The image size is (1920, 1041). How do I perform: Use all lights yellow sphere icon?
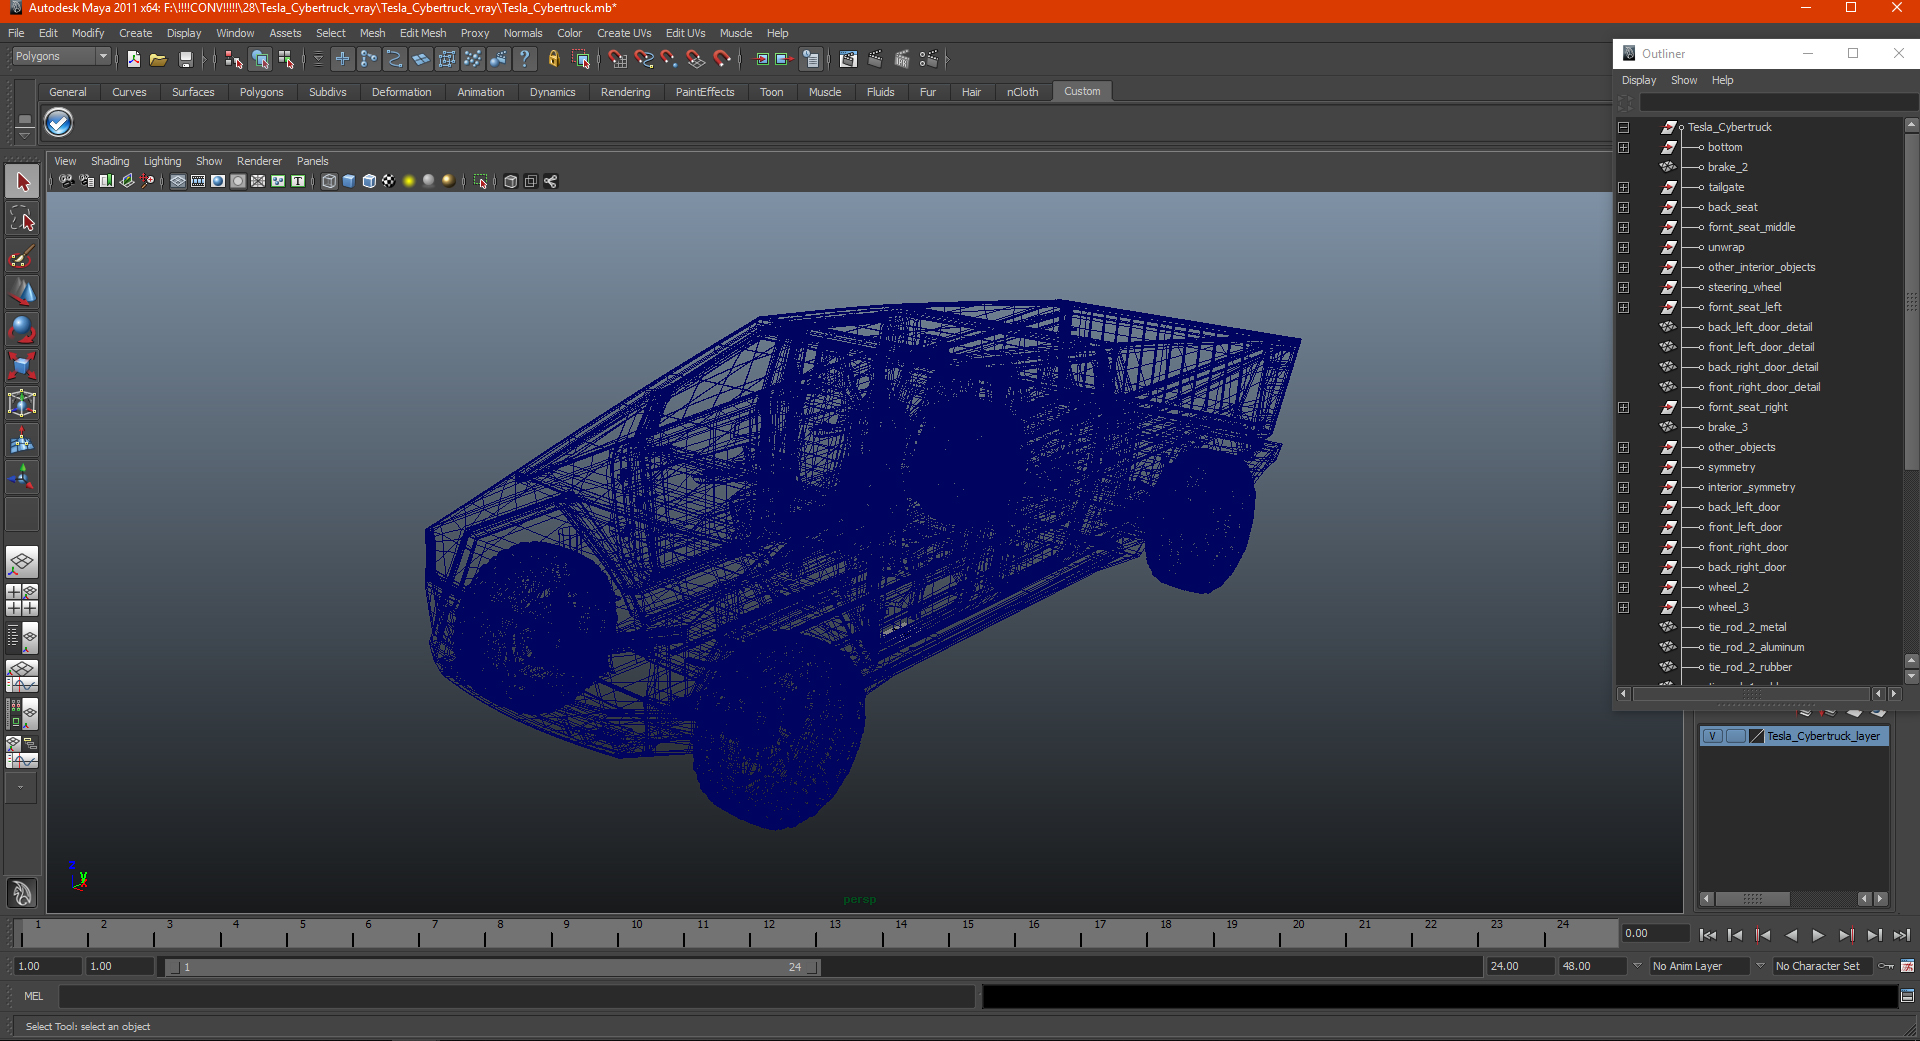pos(409,181)
